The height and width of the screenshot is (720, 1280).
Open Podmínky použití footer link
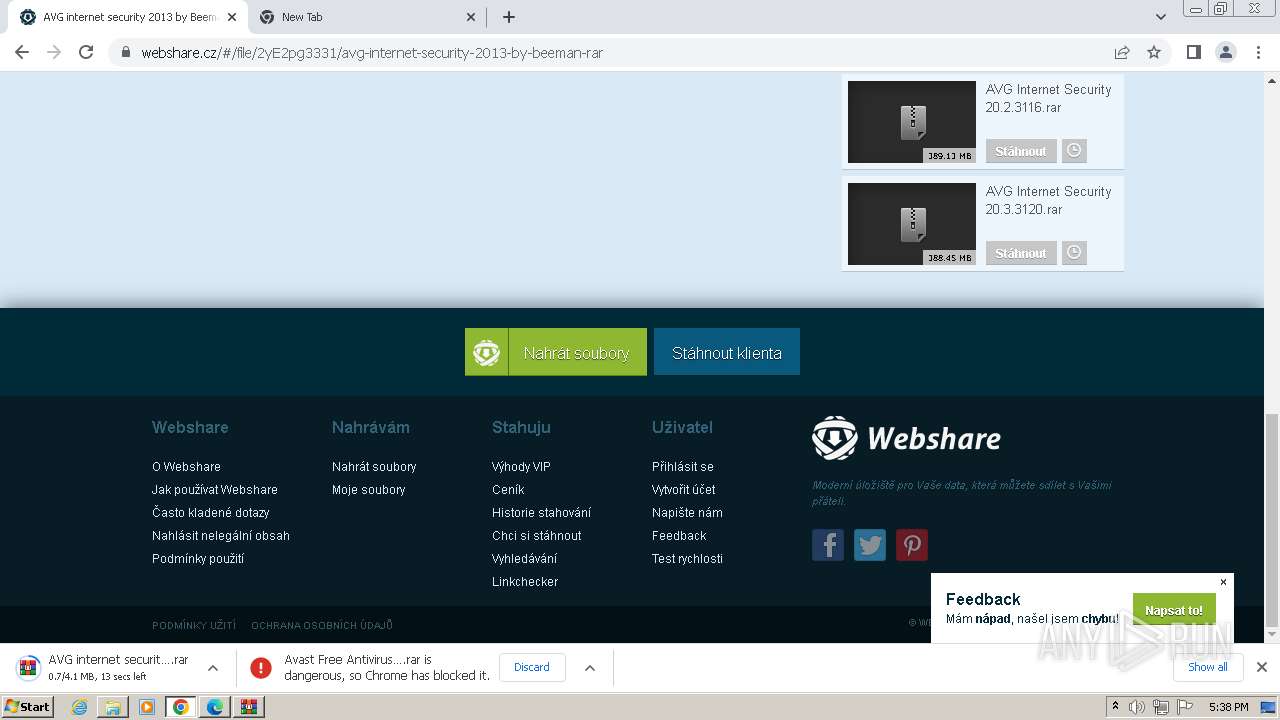(198, 559)
